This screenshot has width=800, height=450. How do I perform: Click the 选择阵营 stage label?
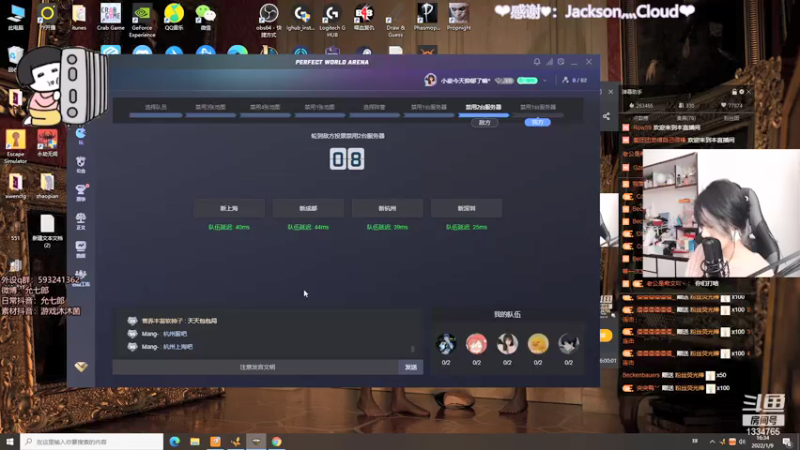[374, 107]
